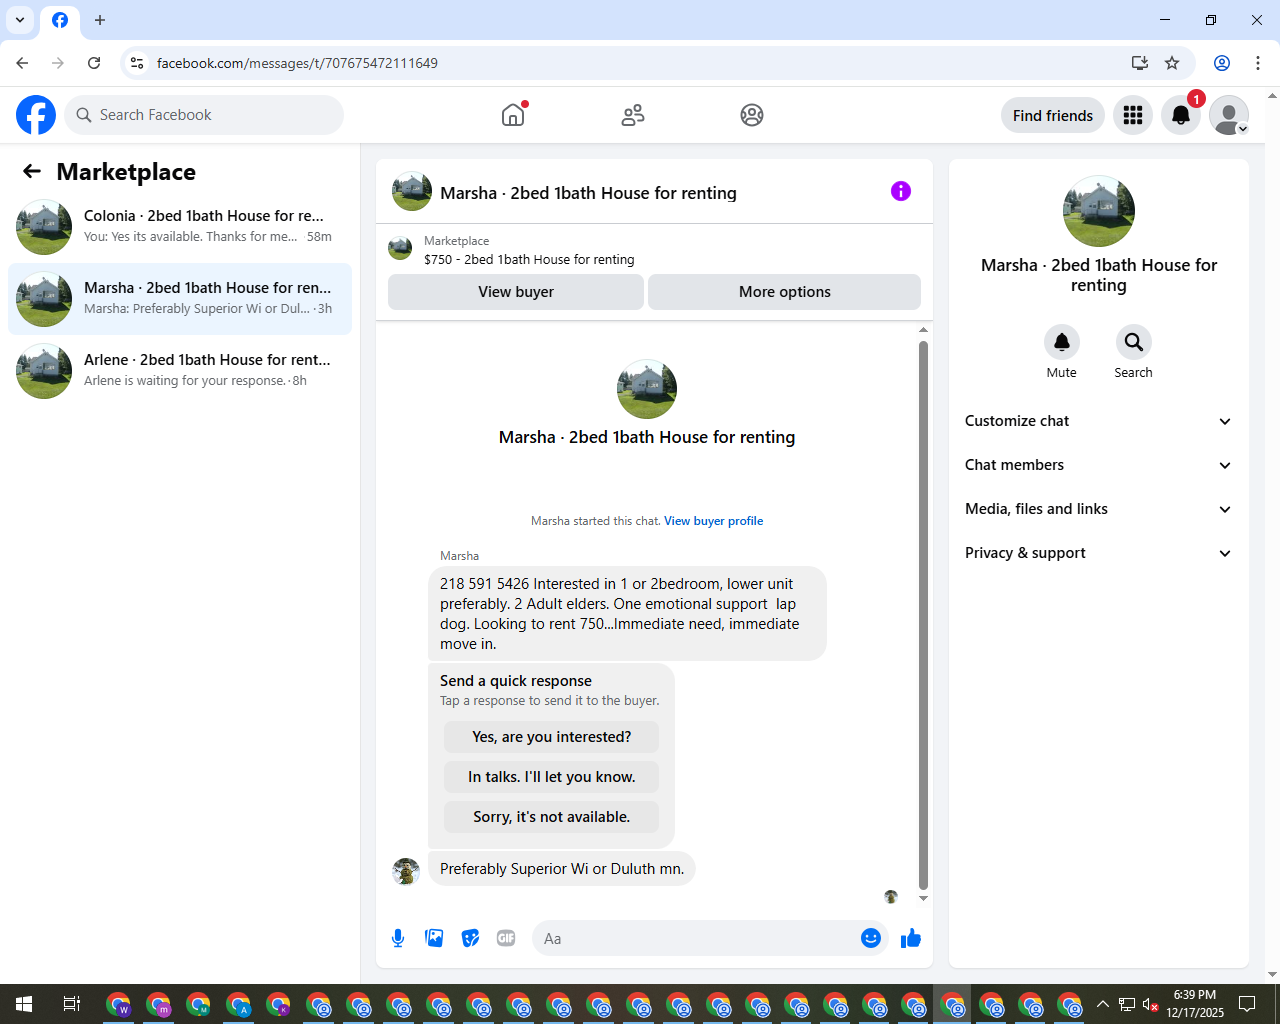Send quick response "Yes, are you interested?"
This screenshot has width=1280, height=1024.
[552, 737]
